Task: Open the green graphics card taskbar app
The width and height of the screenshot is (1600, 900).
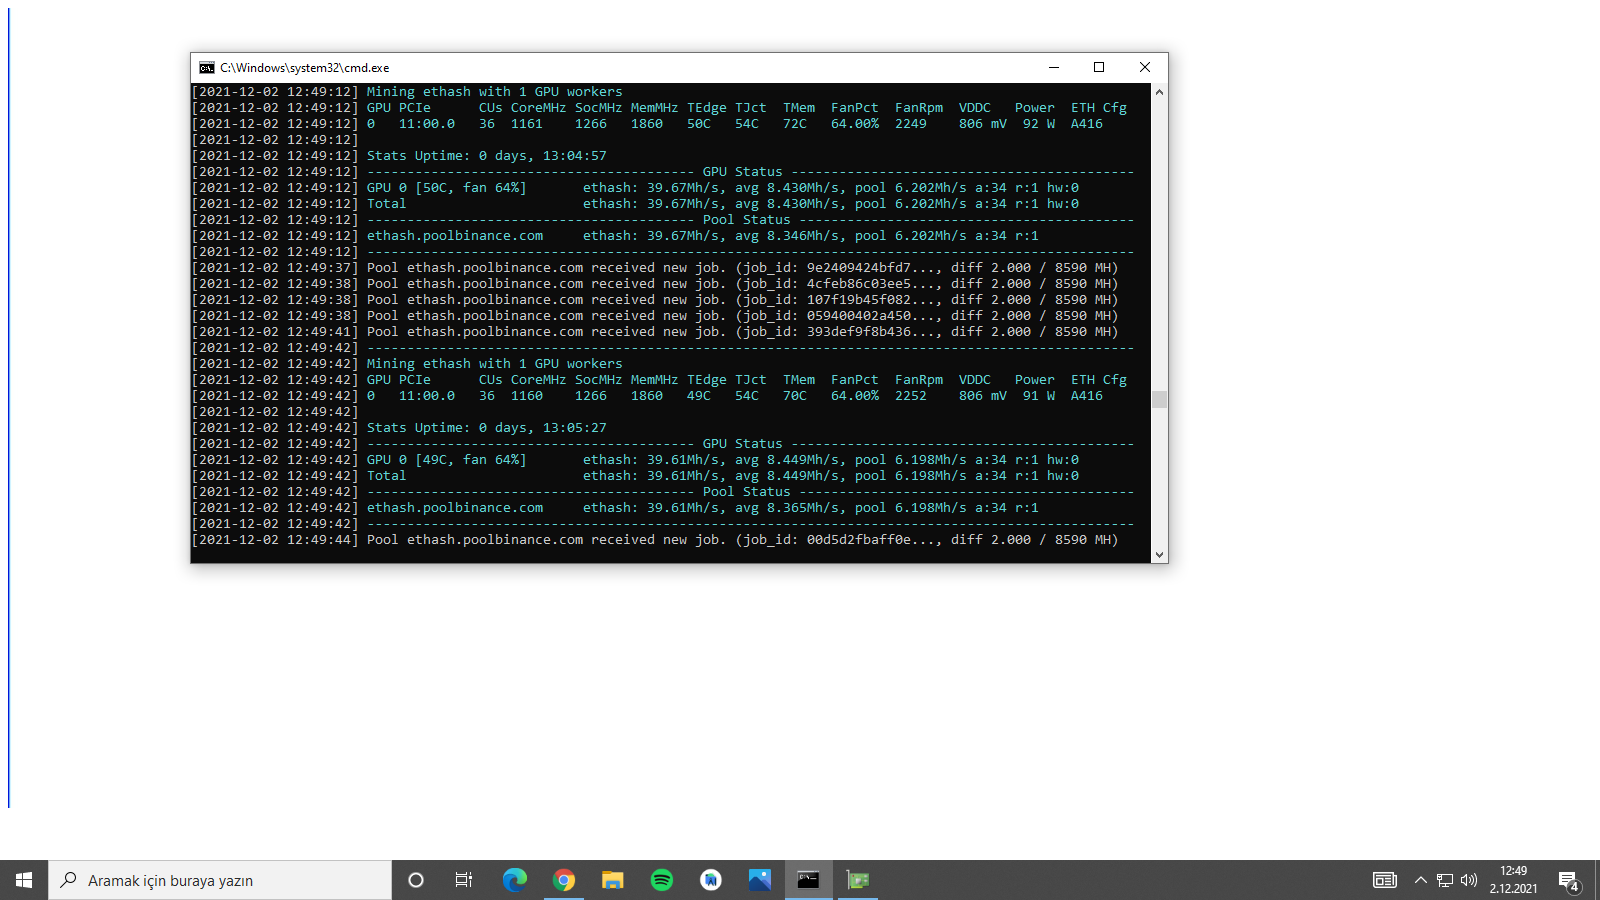Action: (x=858, y=880)
